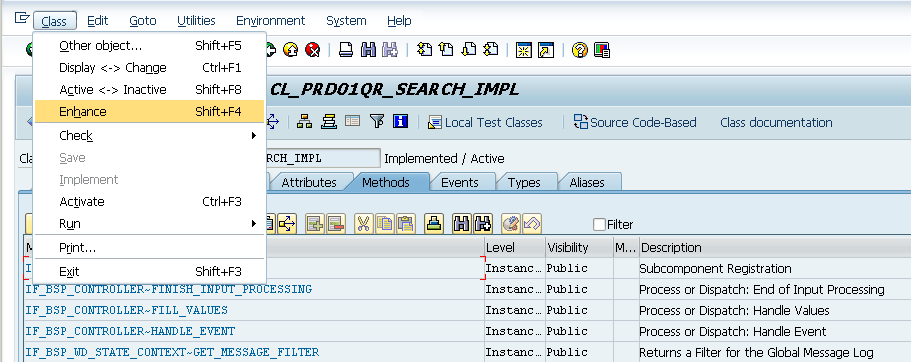
Task: Click the Find binoculars icon in top toolbar
Action: (x=368, y=50)
